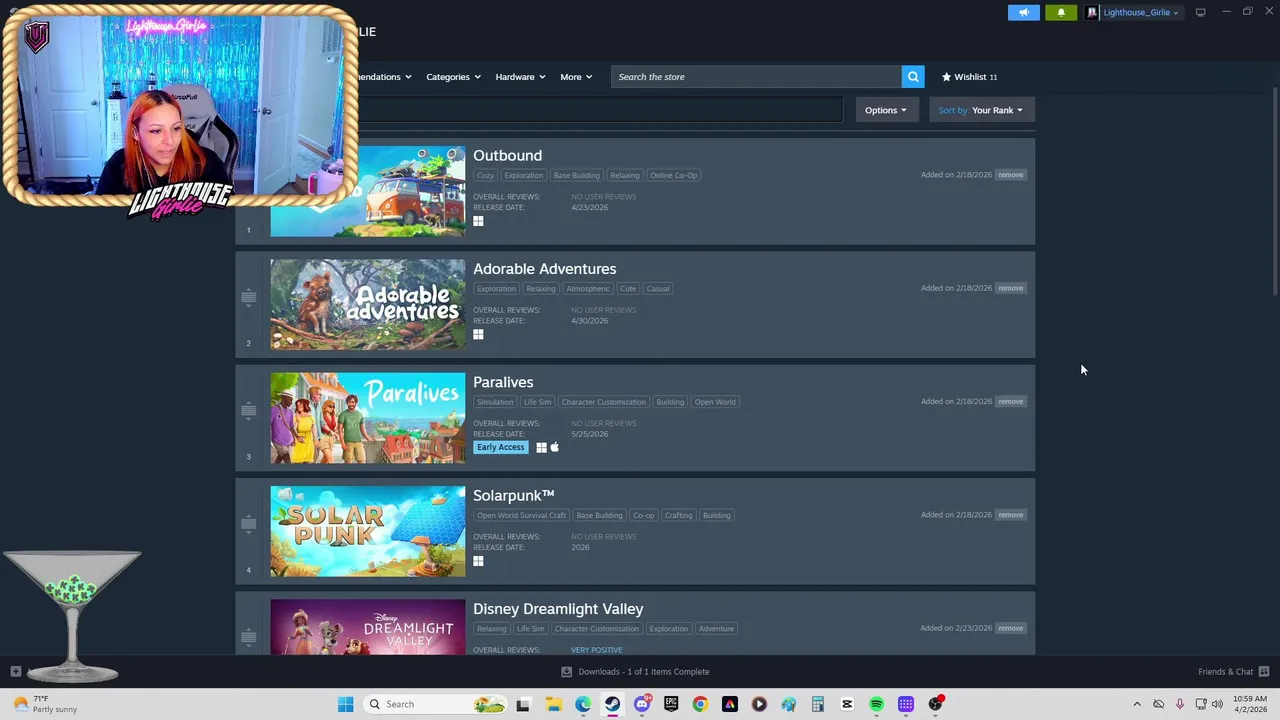Click the Windows platform icon under Outbound
This screenshot has width=1280, height=720.
(478, 221)
